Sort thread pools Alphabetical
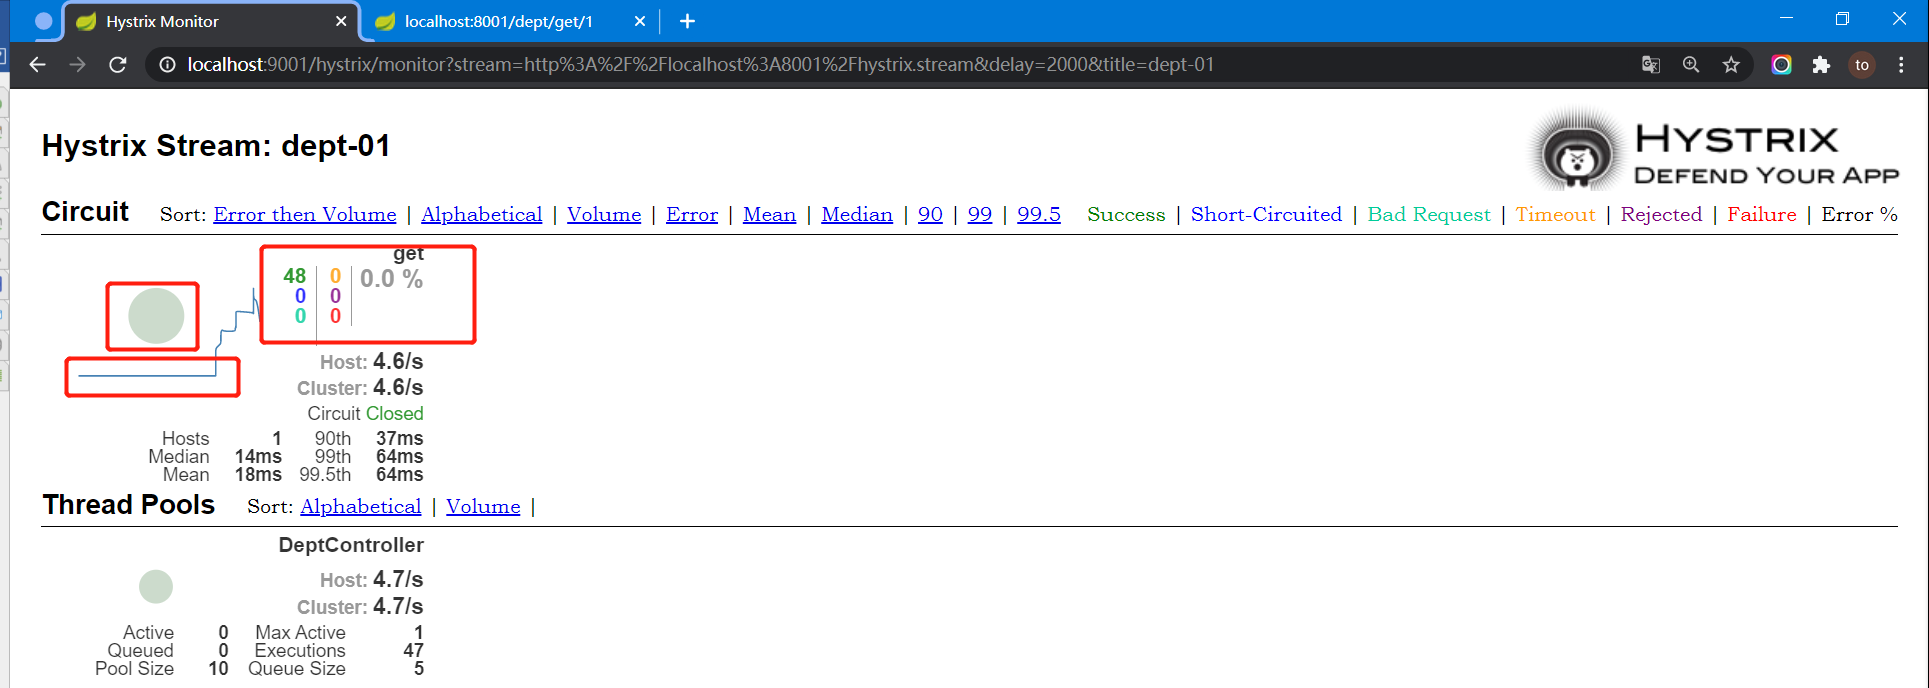1929x688 pixels. pyautogui.click(x=361, y=506)
